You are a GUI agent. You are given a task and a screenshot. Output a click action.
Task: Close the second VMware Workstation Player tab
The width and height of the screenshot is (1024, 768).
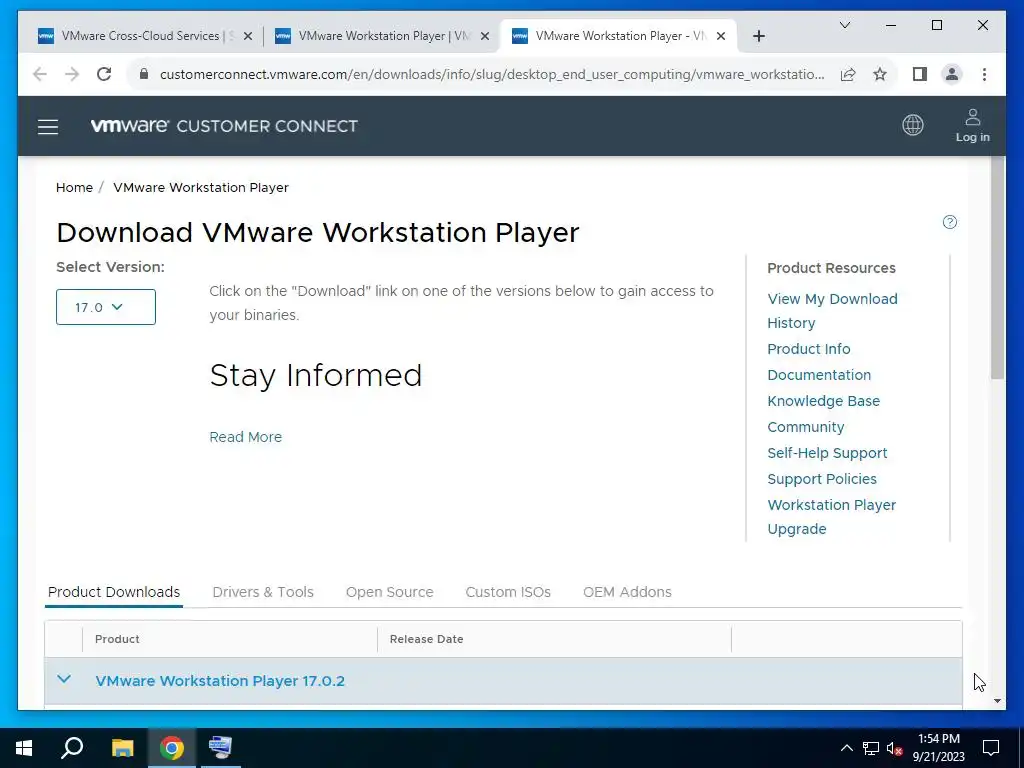click(x=485, y=37)
